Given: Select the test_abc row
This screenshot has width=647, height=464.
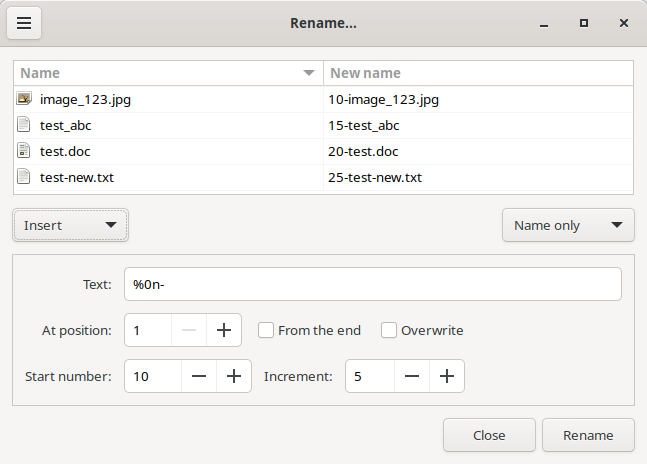Looking at the screenshot, I should click(324, 125).
